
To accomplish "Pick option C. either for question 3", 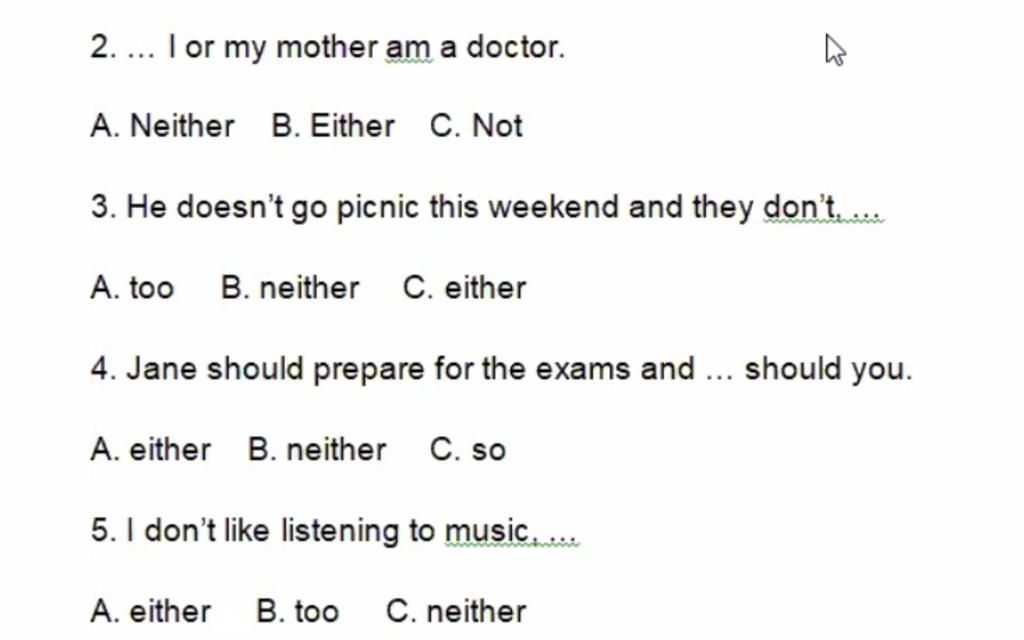I will 464,288.
